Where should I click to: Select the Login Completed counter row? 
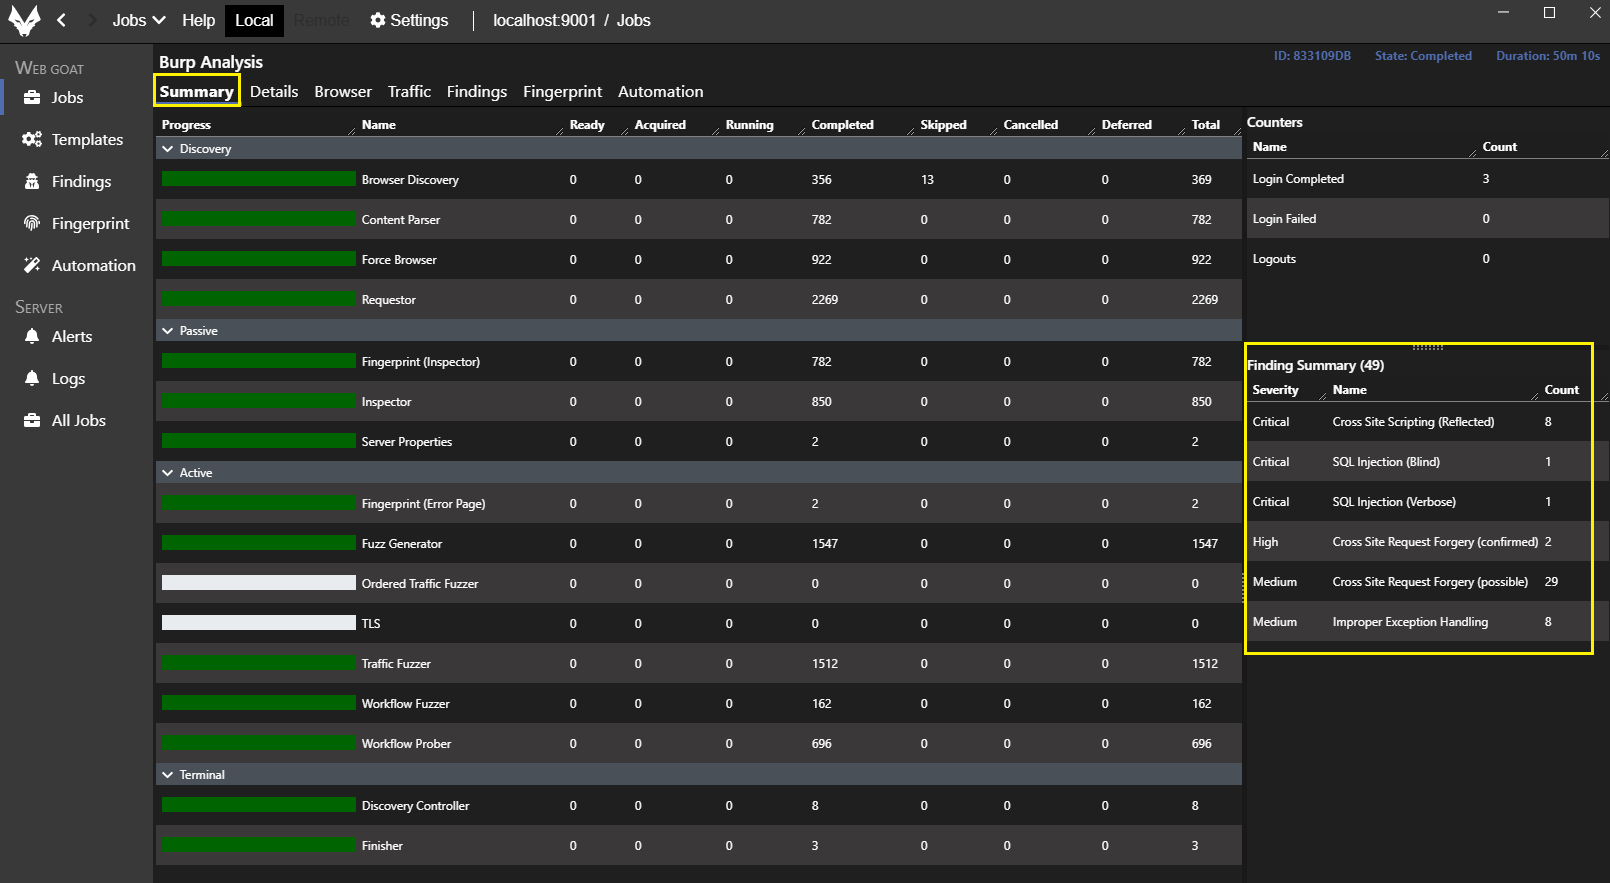tap(1427, 179)
